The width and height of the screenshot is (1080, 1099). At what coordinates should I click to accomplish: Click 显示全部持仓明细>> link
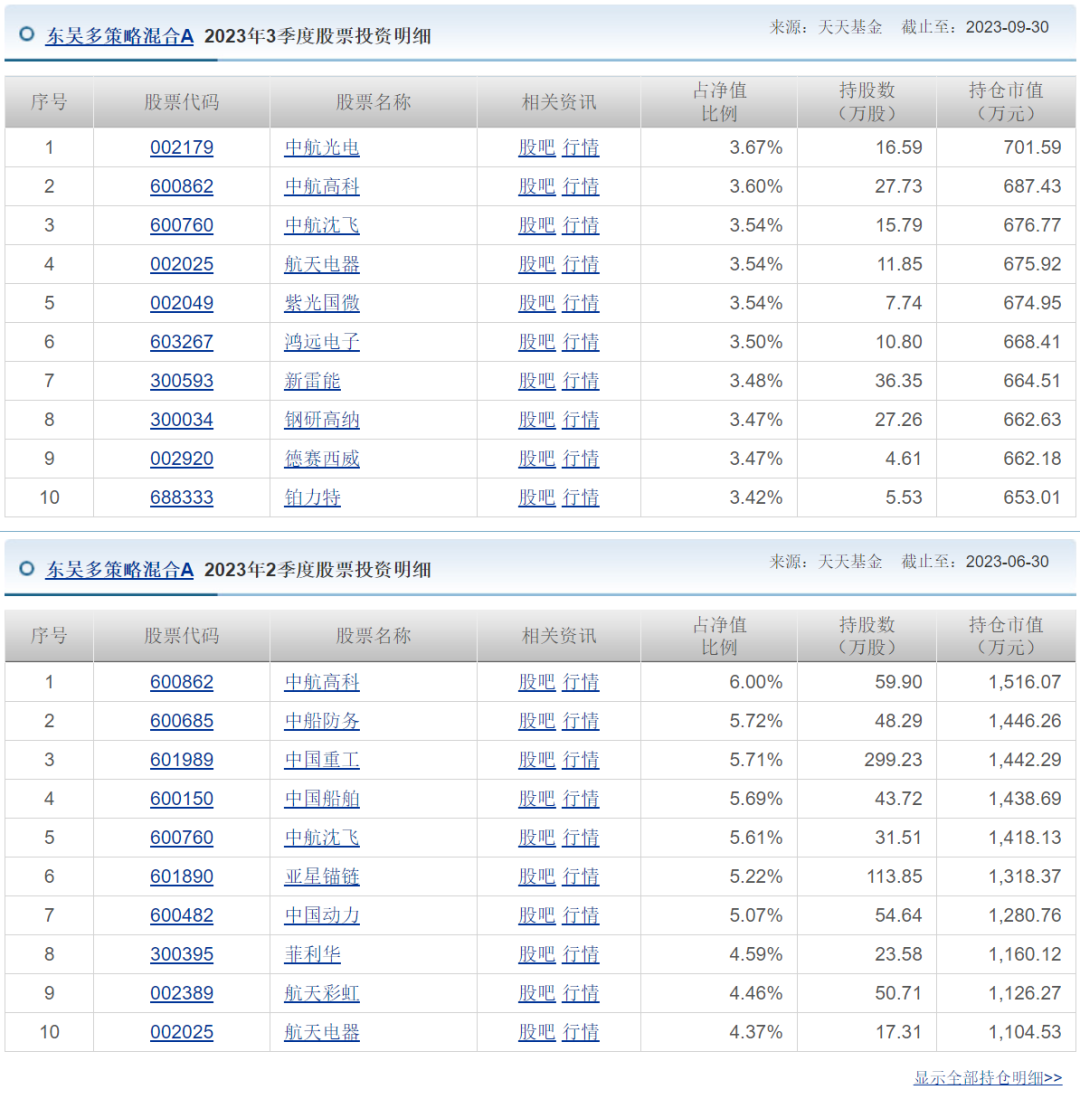tap(987, 1078)
